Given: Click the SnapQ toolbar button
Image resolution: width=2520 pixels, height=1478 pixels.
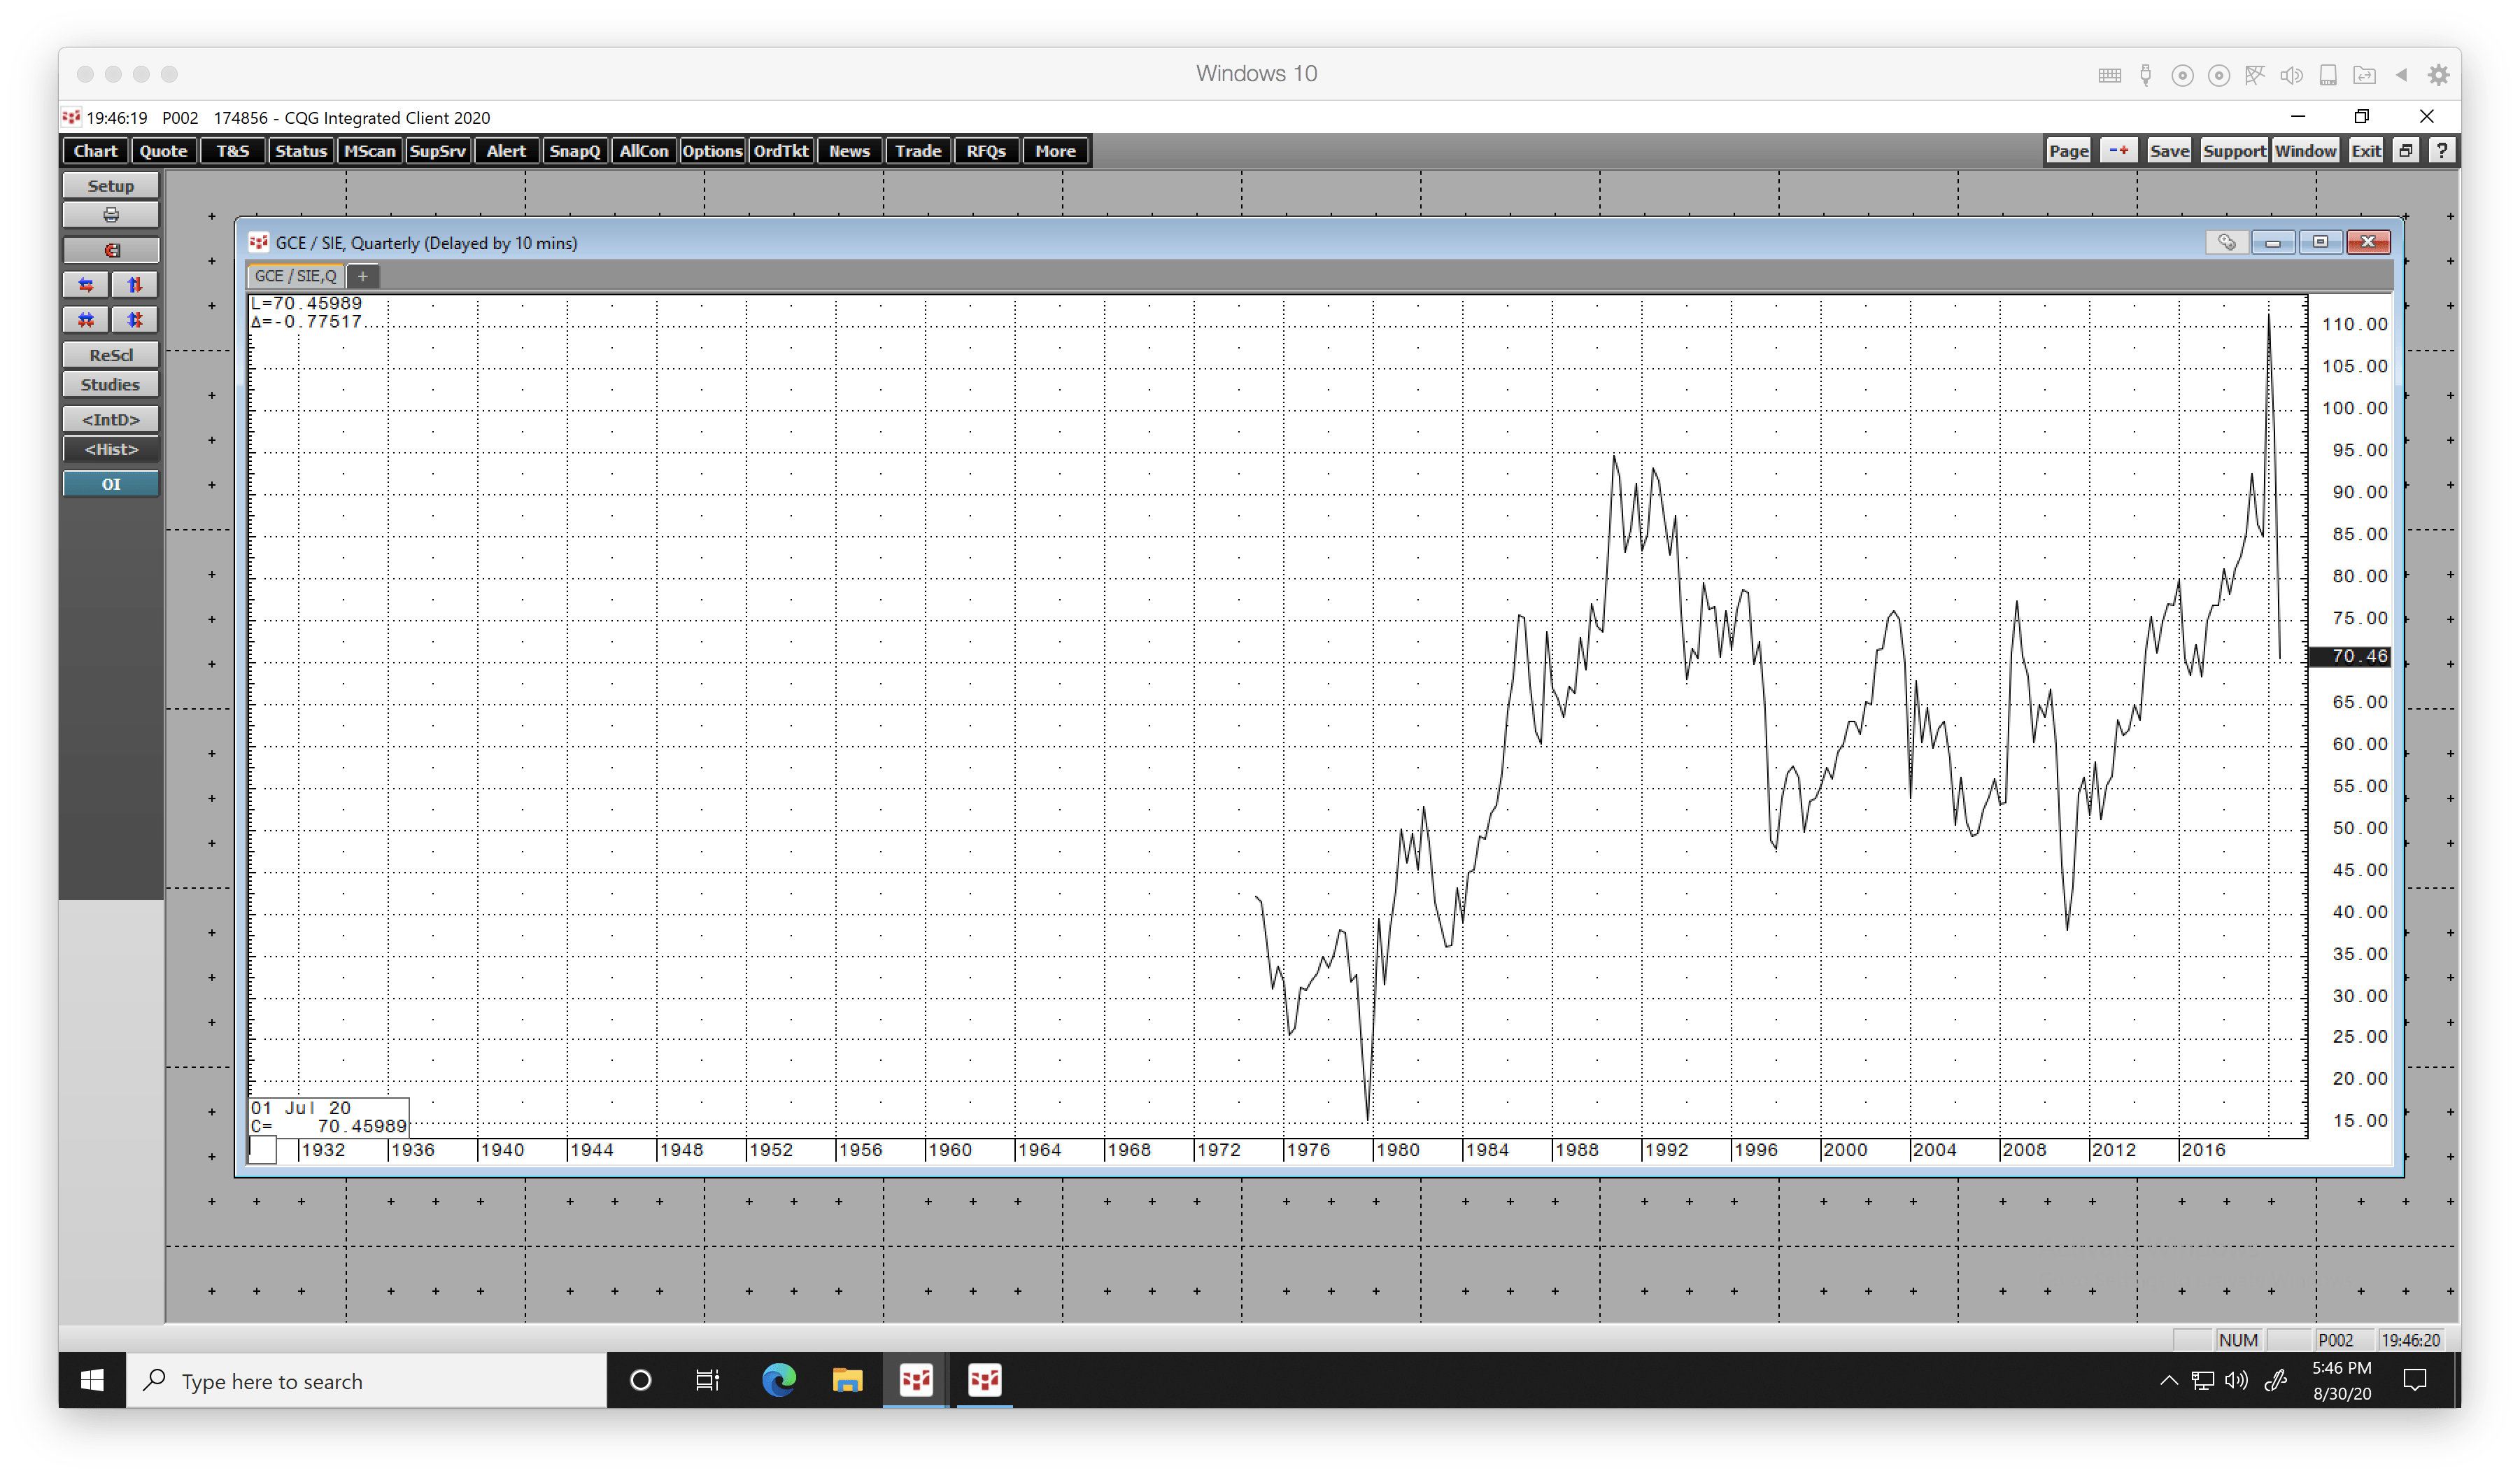Looking at the screenshot, I should click(574, 151).
